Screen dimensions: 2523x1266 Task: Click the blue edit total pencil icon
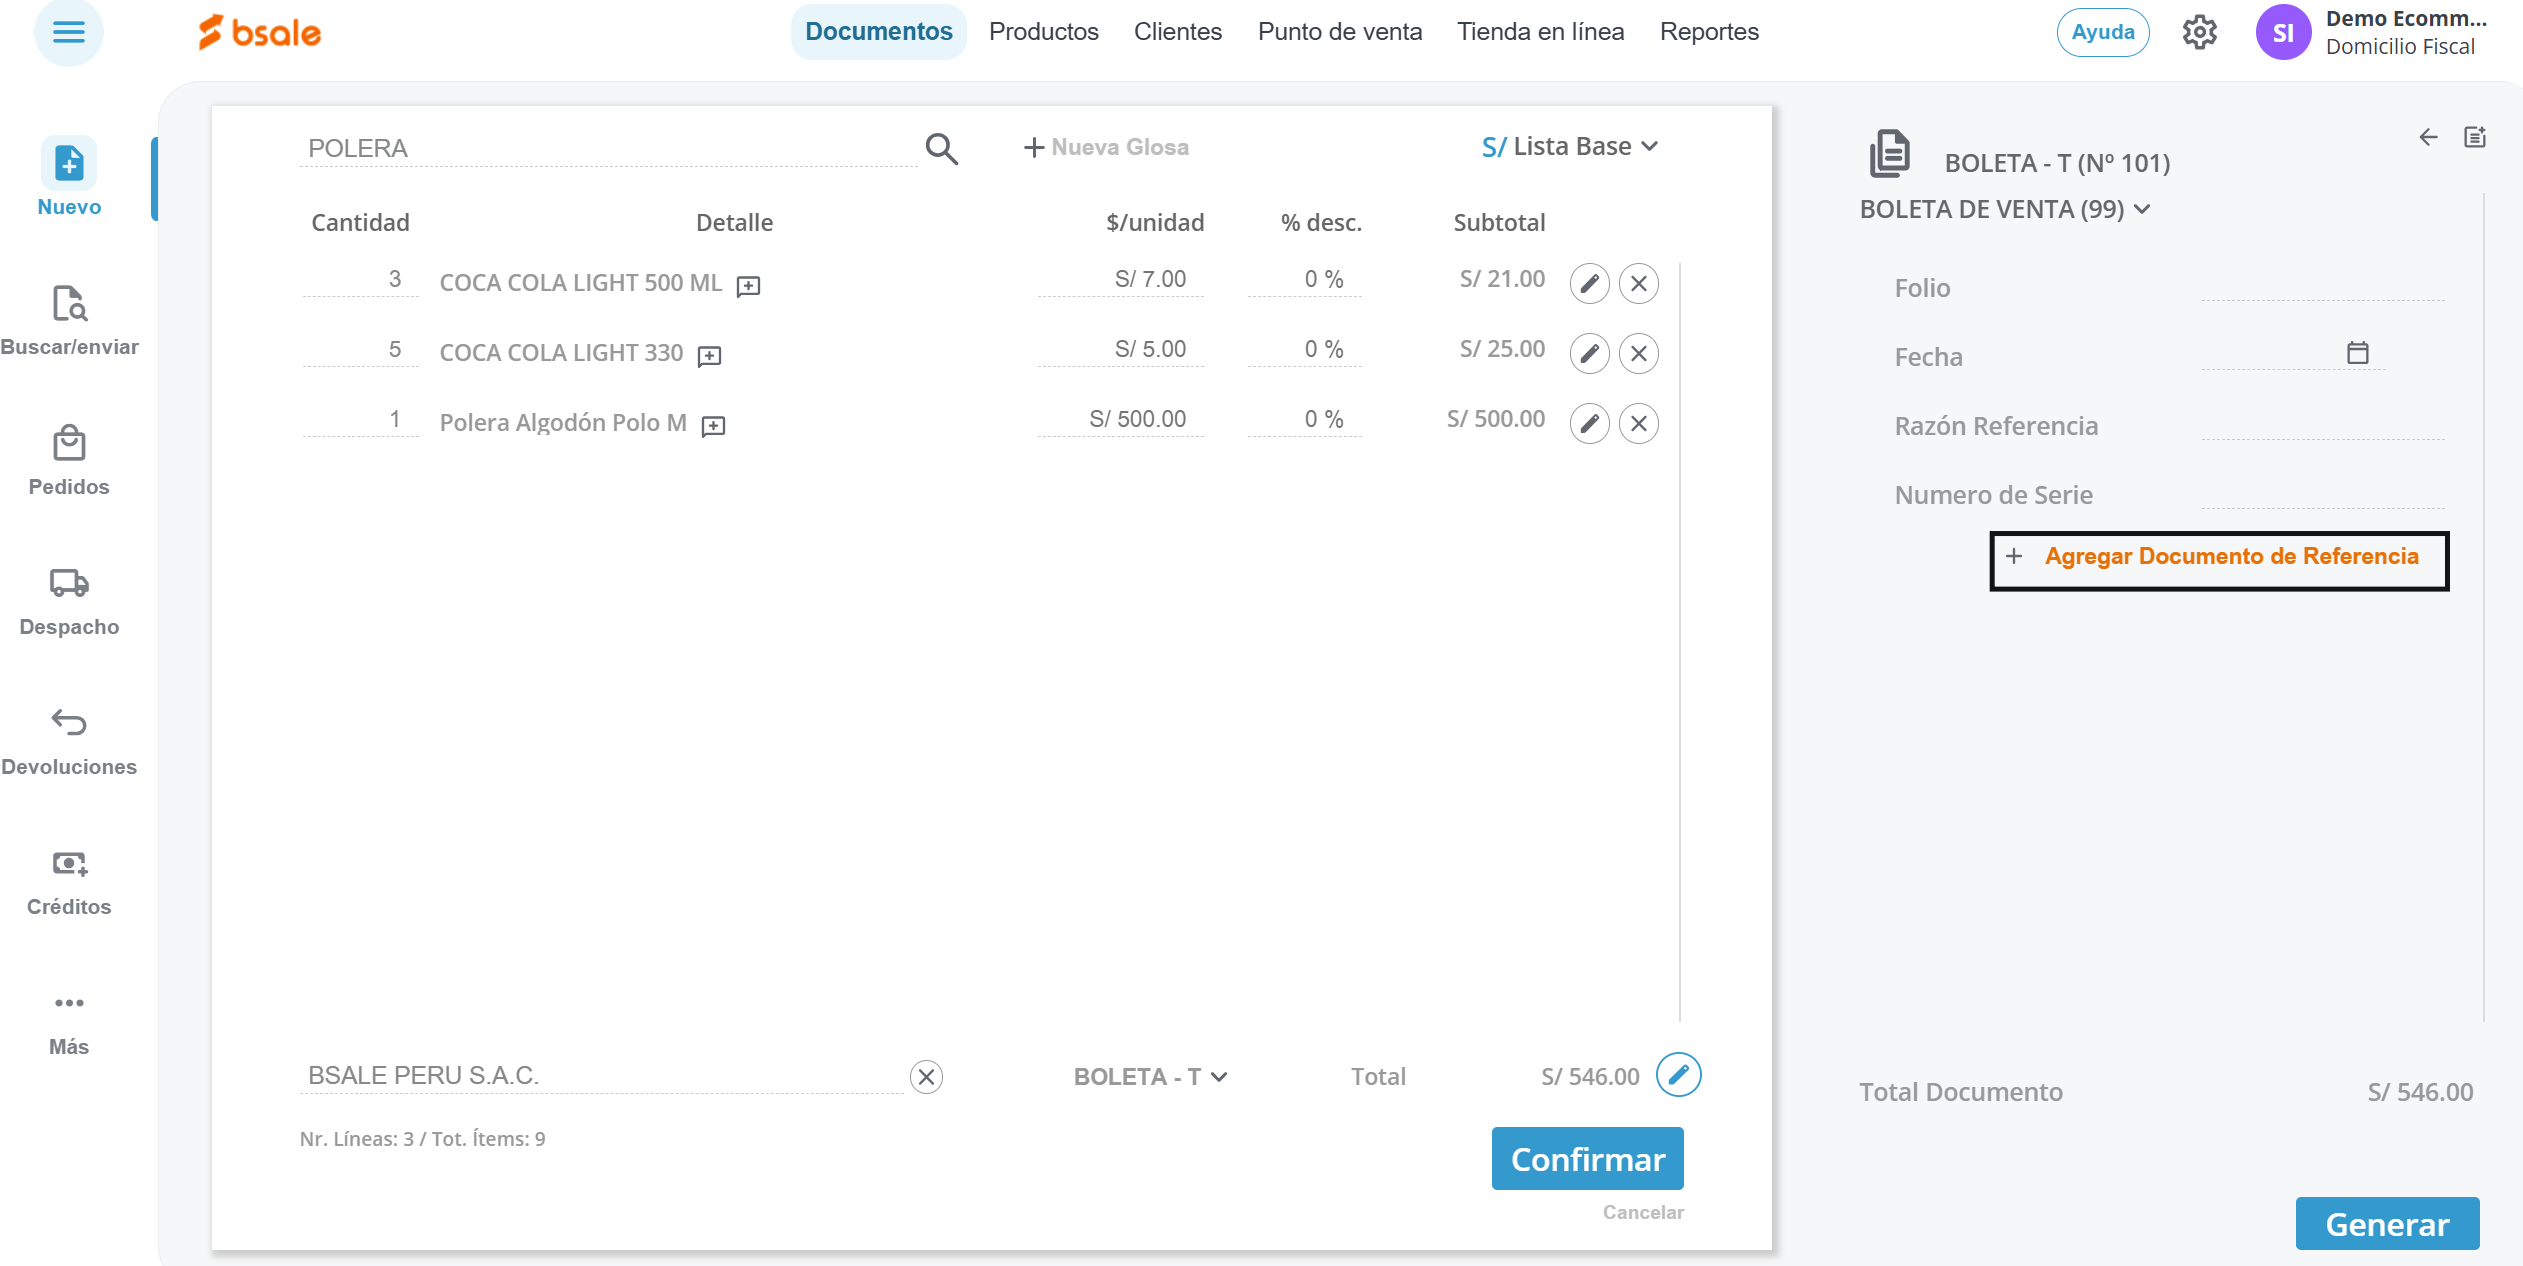tap(1678, 1075)
